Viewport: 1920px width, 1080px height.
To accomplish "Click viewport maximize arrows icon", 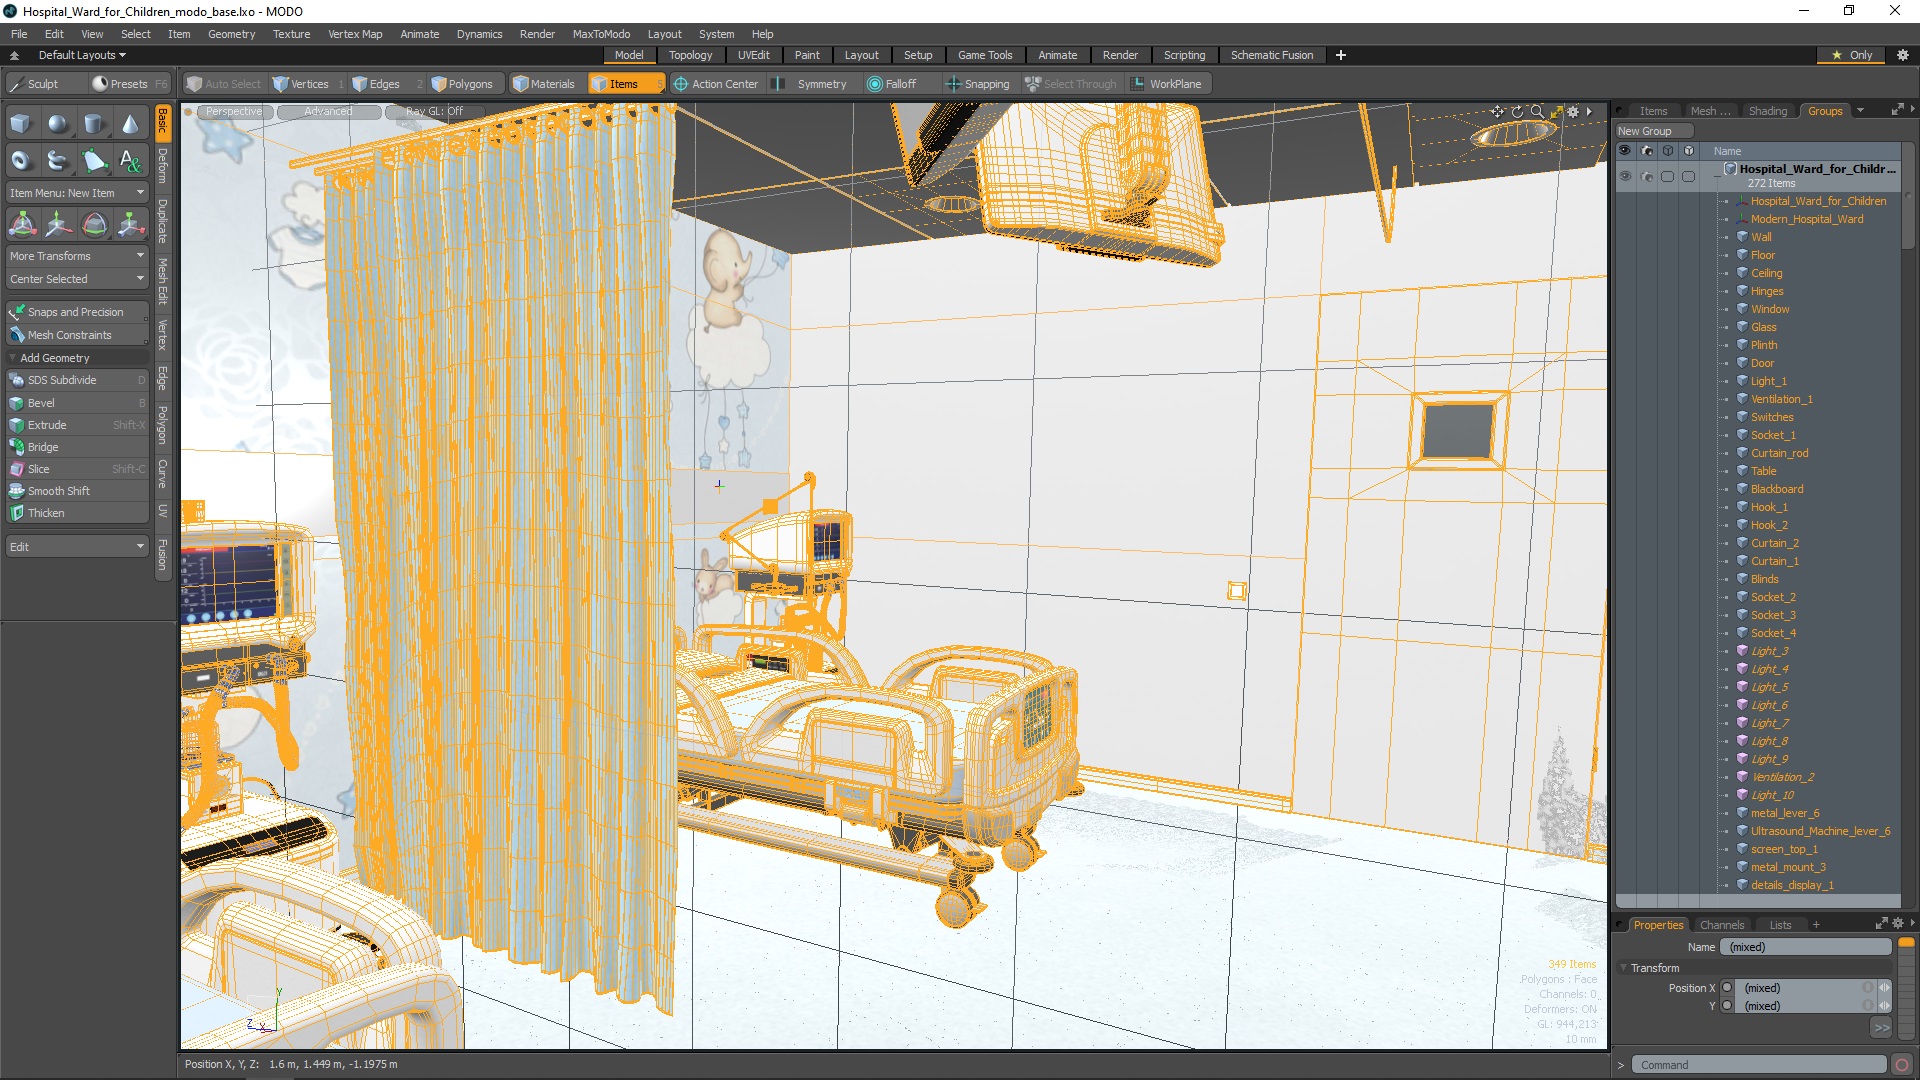I will click(x=1556, y=111).
